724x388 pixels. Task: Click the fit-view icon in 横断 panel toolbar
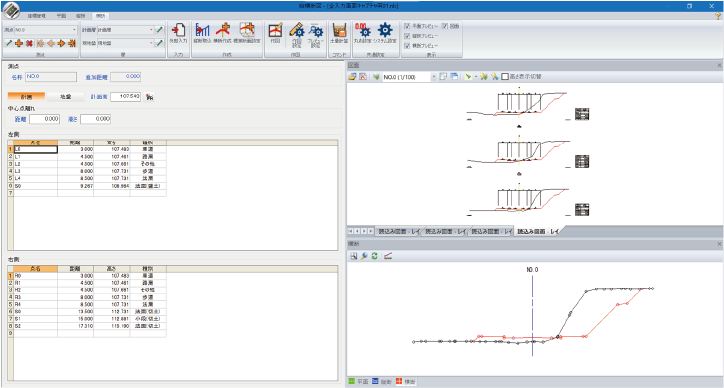354,256
